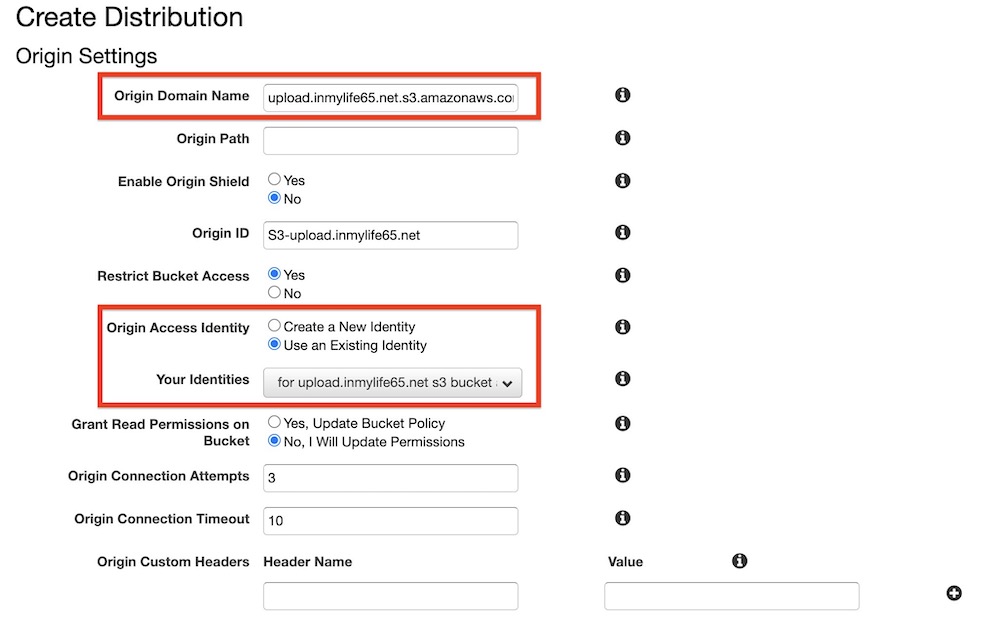The image size is (1000, 623).
Task: Choose Yes, Update Bucket Policy
Action: coord(274,421)
